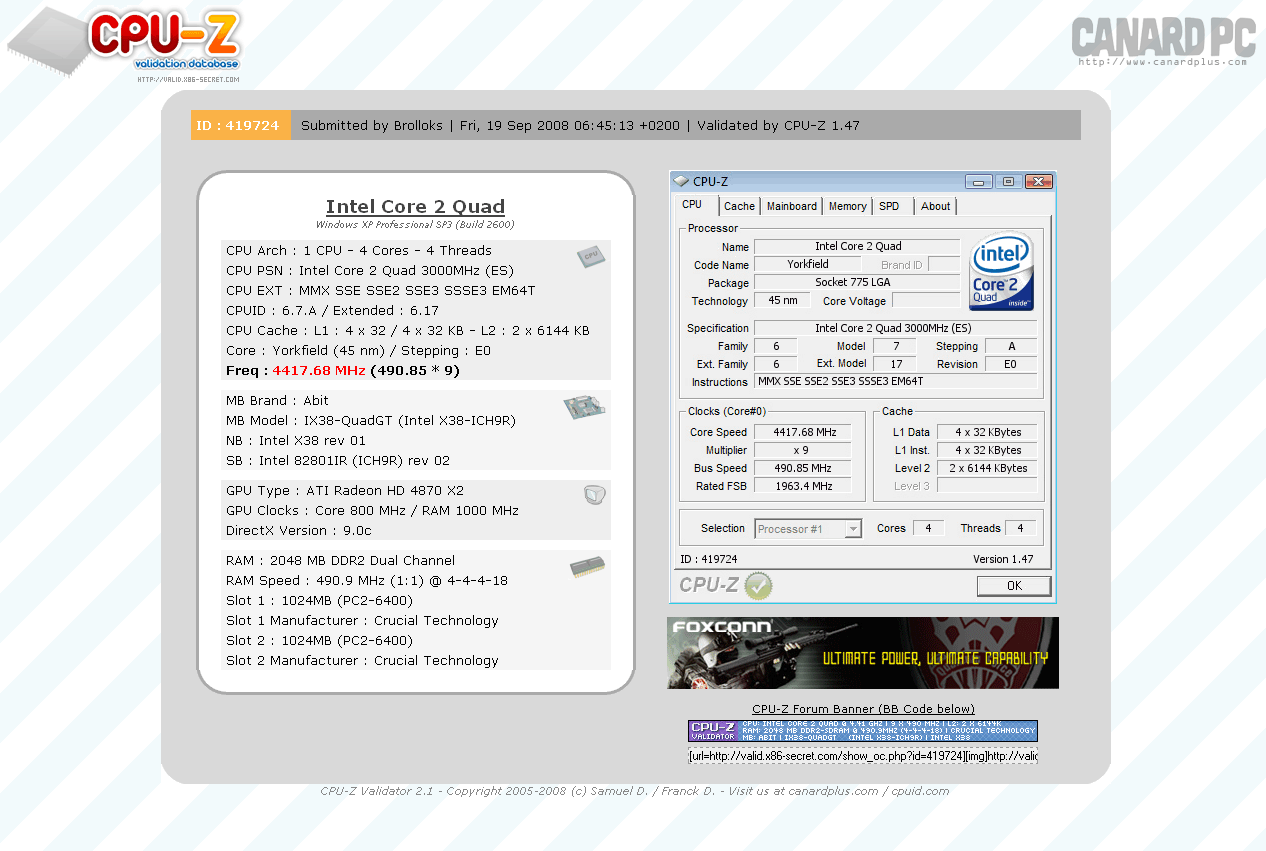
Task: Click the Intel Core 2 Quad logo badge
Action: point(1002,273)
